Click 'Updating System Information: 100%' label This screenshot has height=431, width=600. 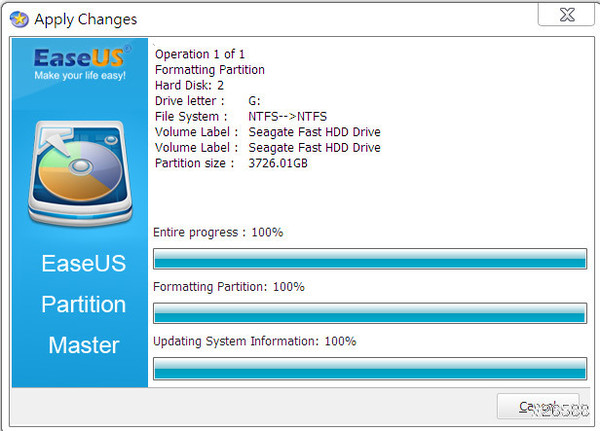254,341
